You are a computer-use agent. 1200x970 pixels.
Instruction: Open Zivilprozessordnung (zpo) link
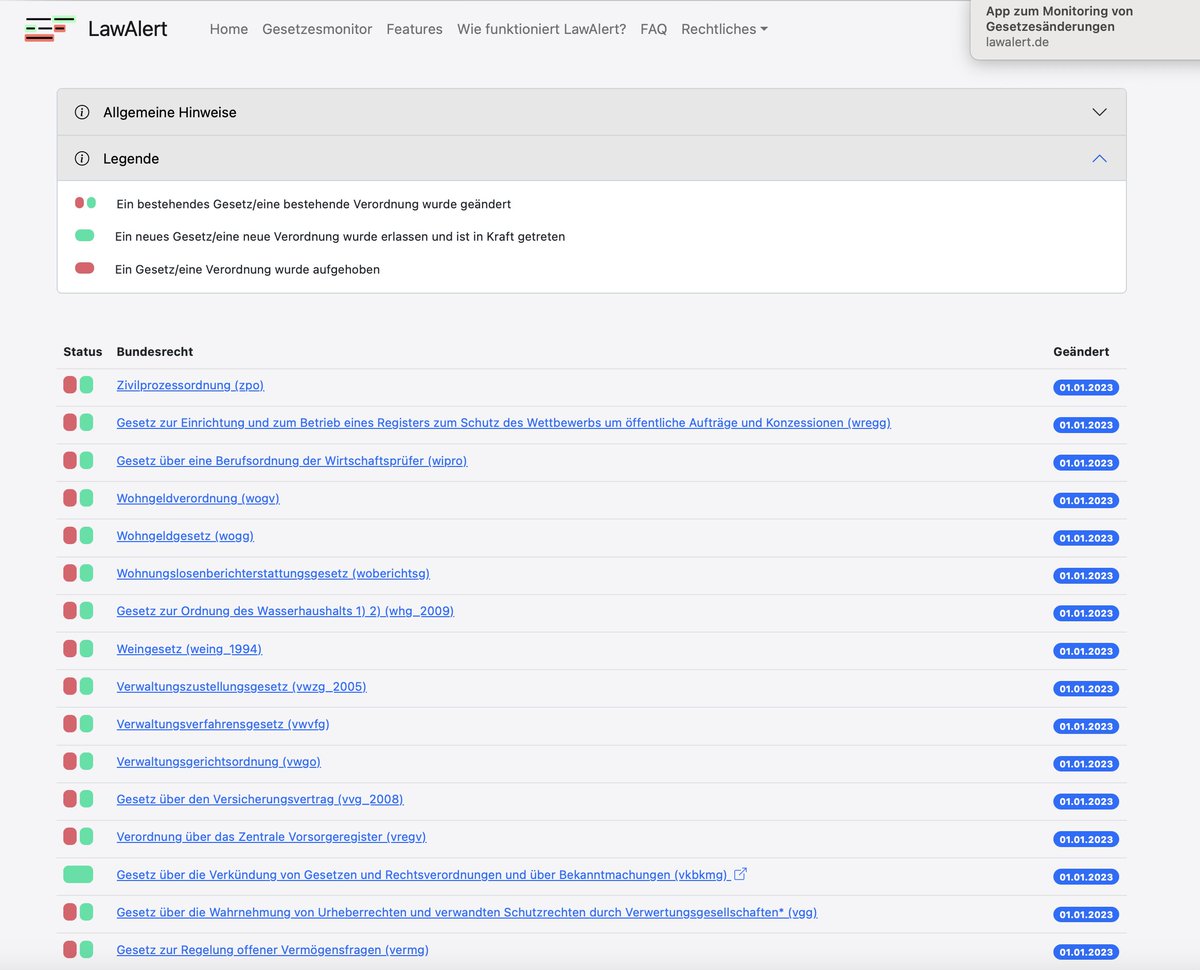(190, 385)
